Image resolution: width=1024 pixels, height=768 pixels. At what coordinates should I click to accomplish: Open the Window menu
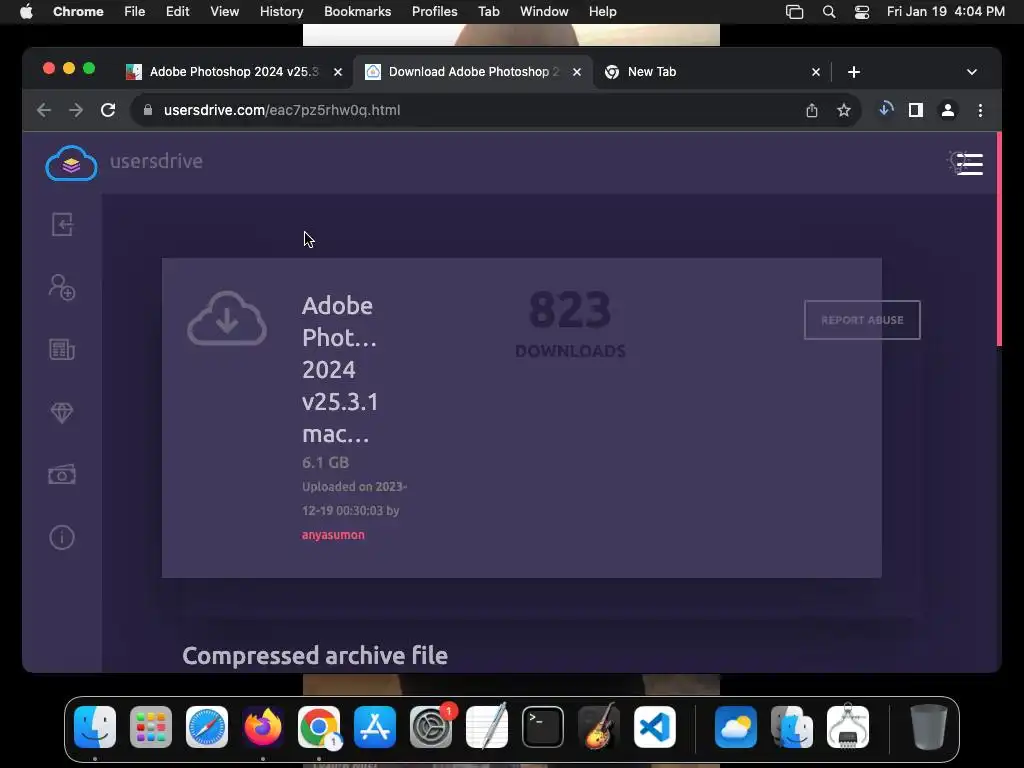[544, 12]
